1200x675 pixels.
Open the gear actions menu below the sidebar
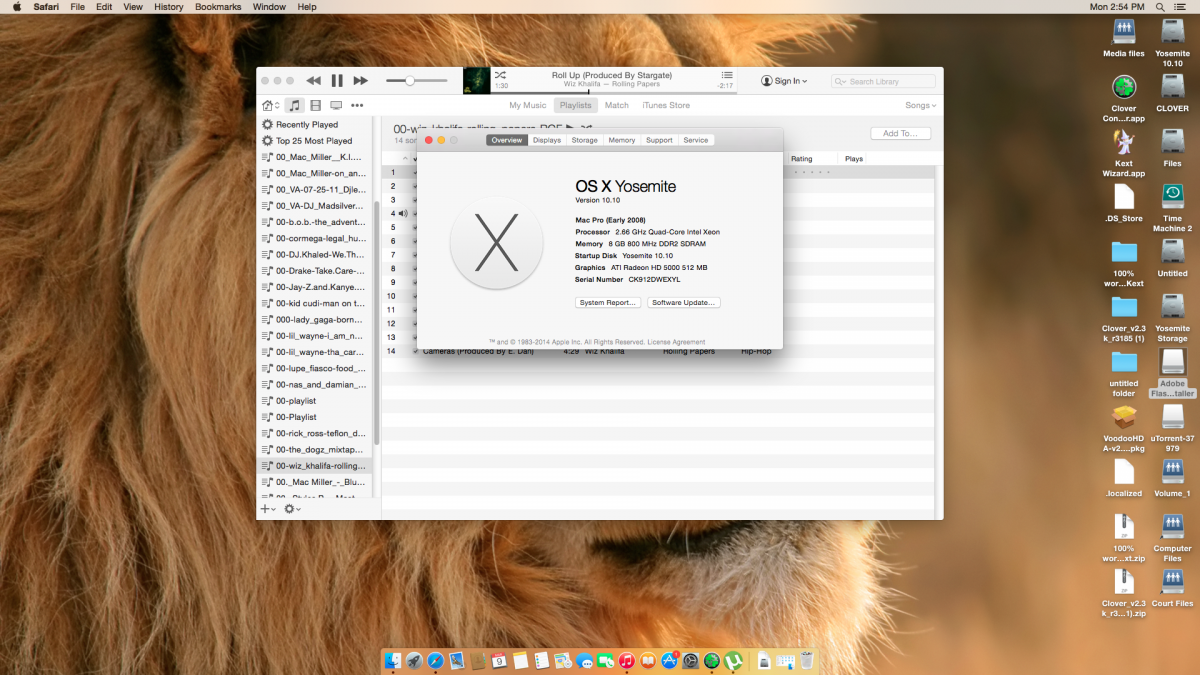click(291, 509)
